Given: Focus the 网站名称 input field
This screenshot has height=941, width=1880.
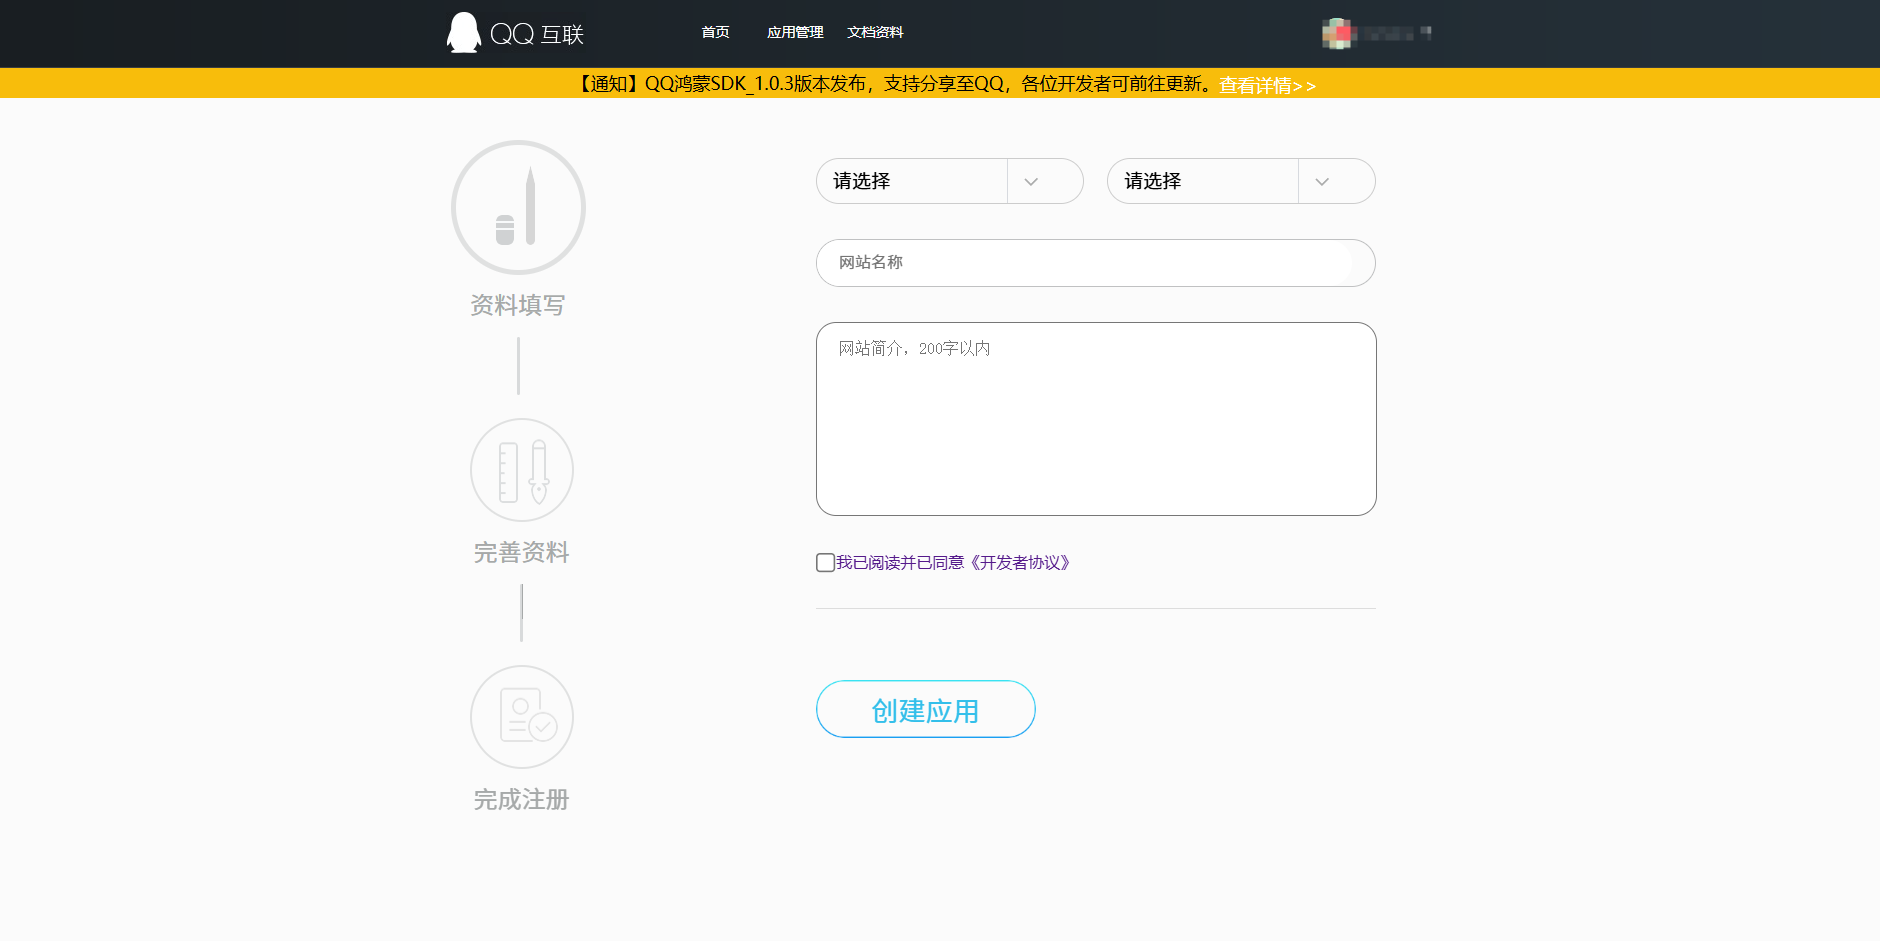Looking at the screenshot, I should pos(1095,263).
